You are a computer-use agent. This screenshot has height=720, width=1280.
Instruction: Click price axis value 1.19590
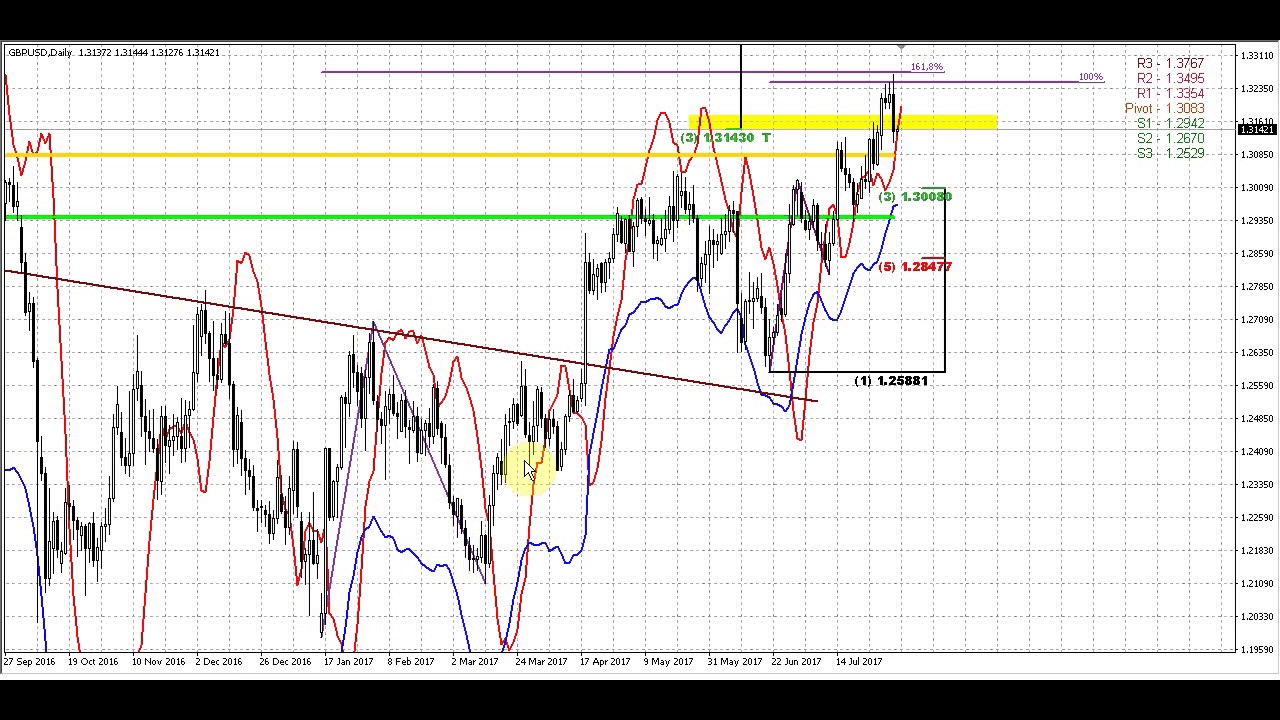[1258, 650]
